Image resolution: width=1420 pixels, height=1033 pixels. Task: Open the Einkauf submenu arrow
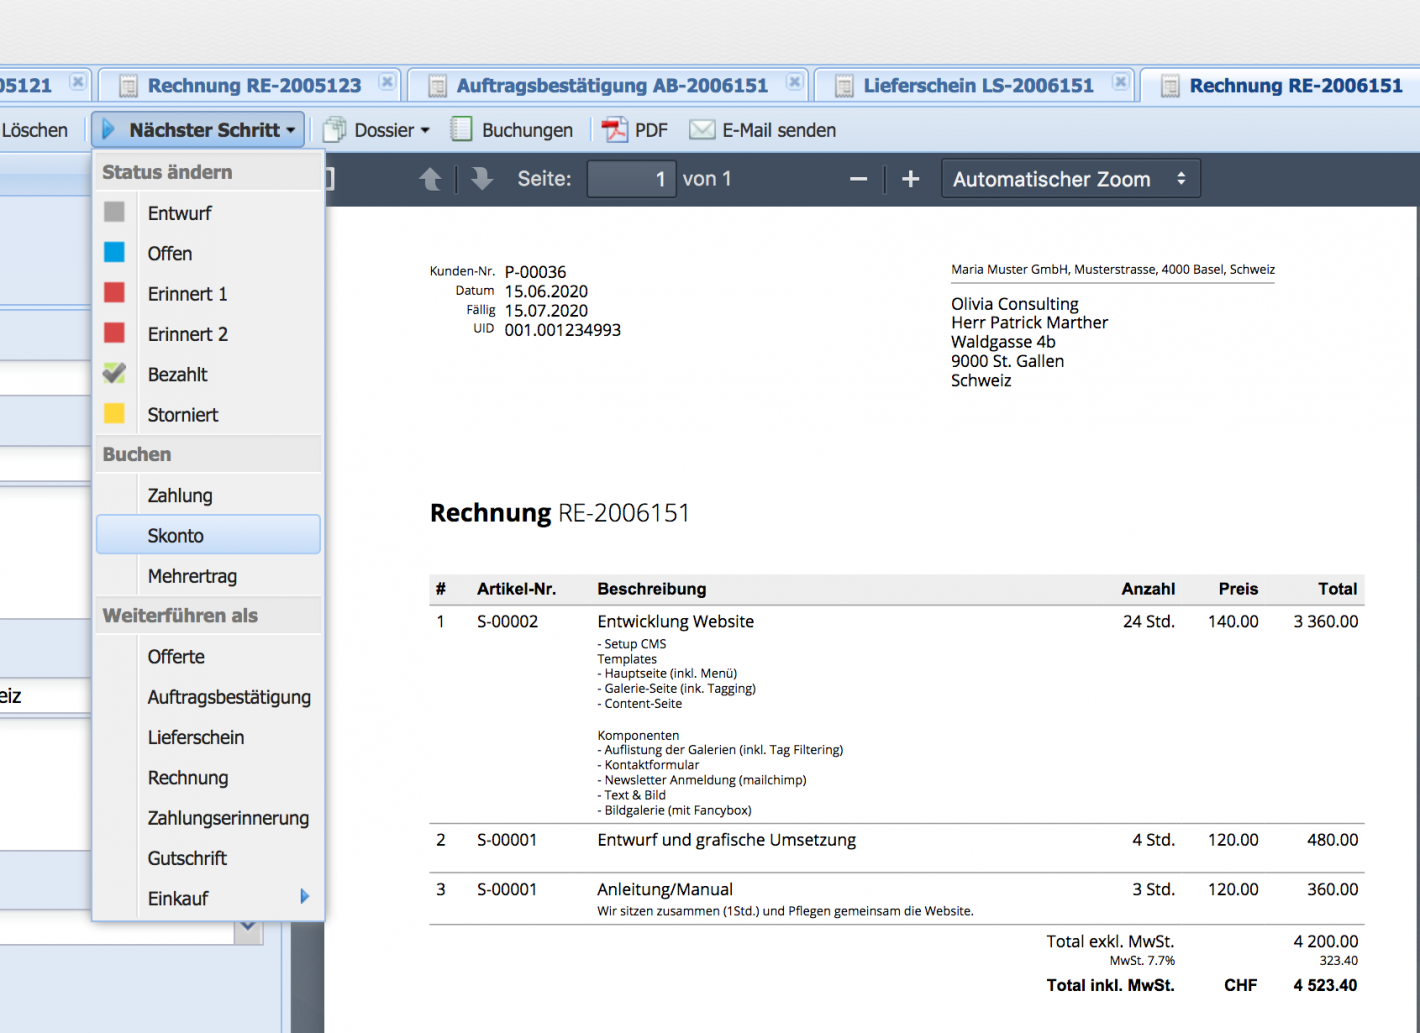(x=306, y=898)
